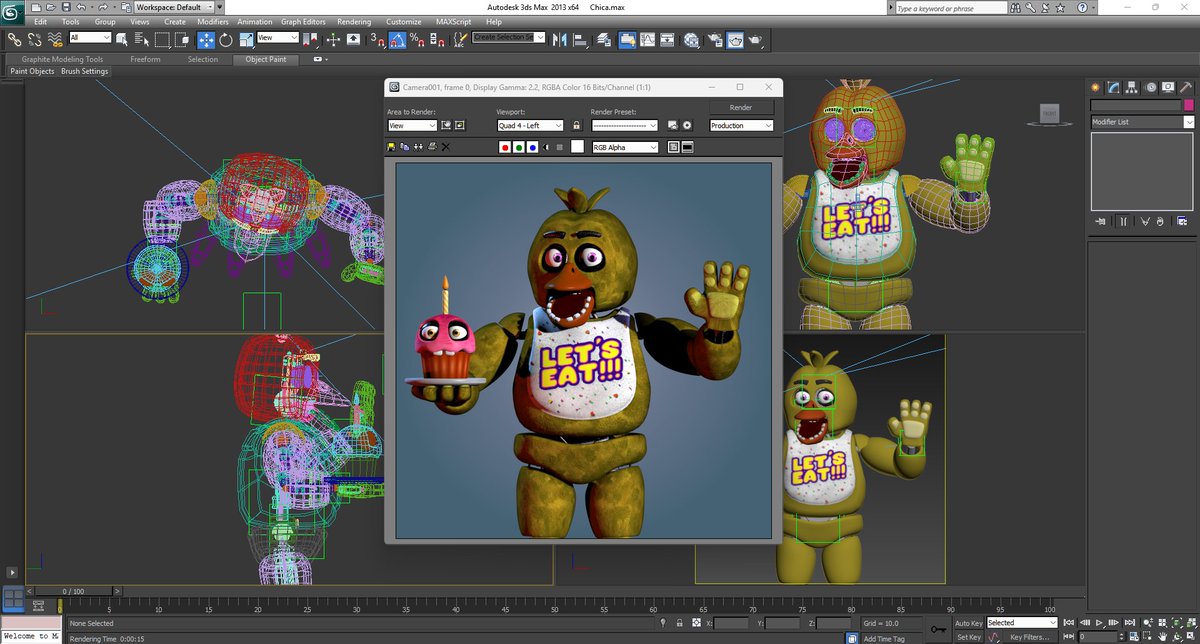The height and width of the screenshot is (644, 1200).
Task: Open the selection filter 'All' dropdown
Action: click(x=90, y=38)
